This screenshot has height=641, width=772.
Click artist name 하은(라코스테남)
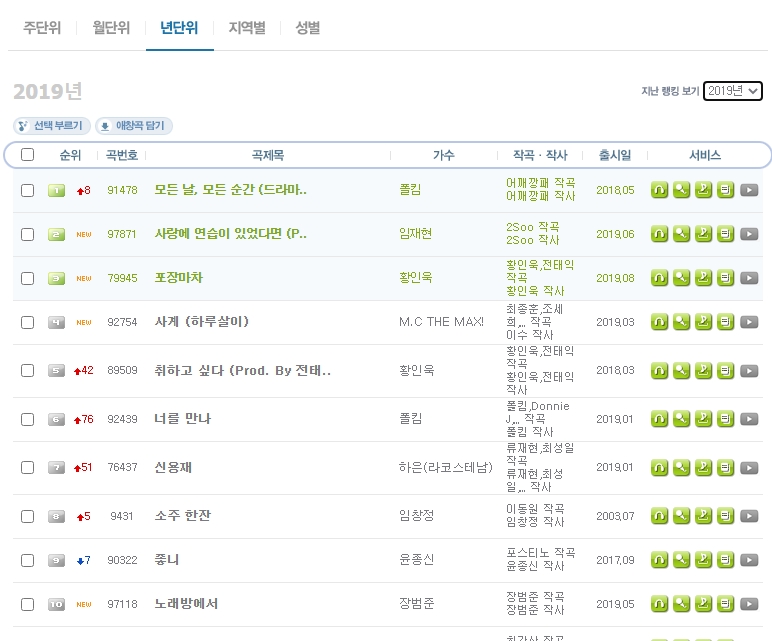pyautogui.click(x=446, y=467)
